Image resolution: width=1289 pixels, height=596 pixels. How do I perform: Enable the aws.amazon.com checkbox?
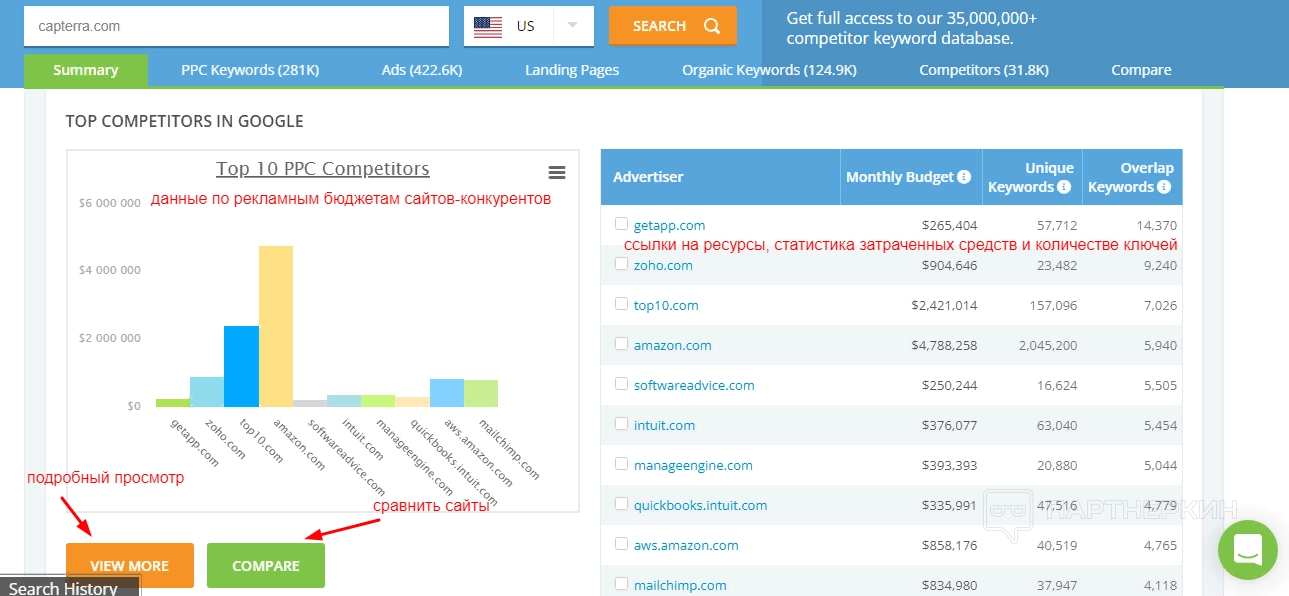(621, 544)
